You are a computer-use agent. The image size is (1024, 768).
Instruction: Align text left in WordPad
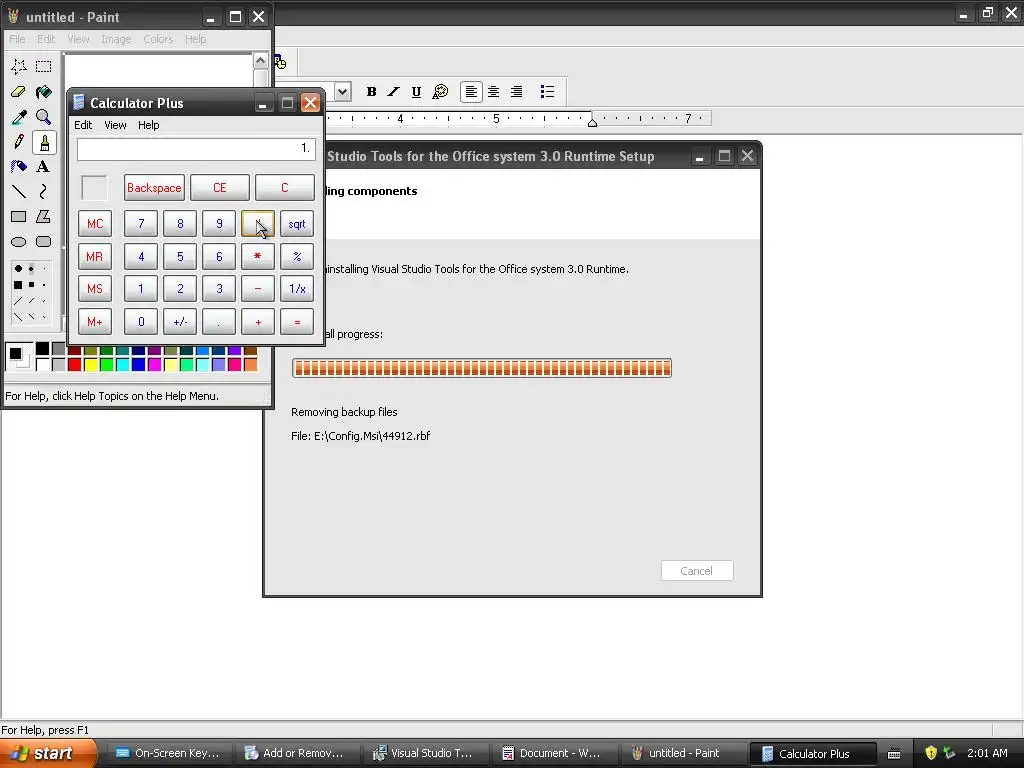471,92
